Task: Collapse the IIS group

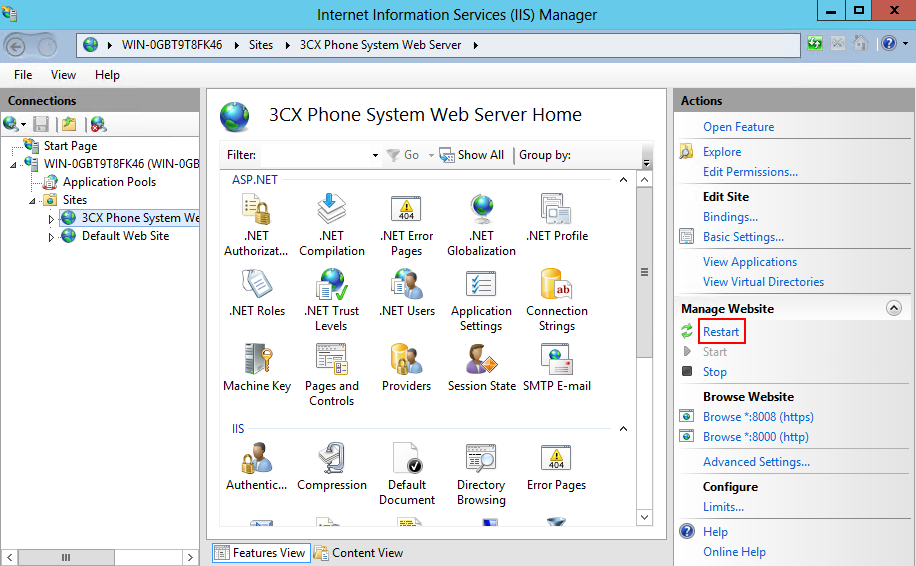Action: pos(623,429)
